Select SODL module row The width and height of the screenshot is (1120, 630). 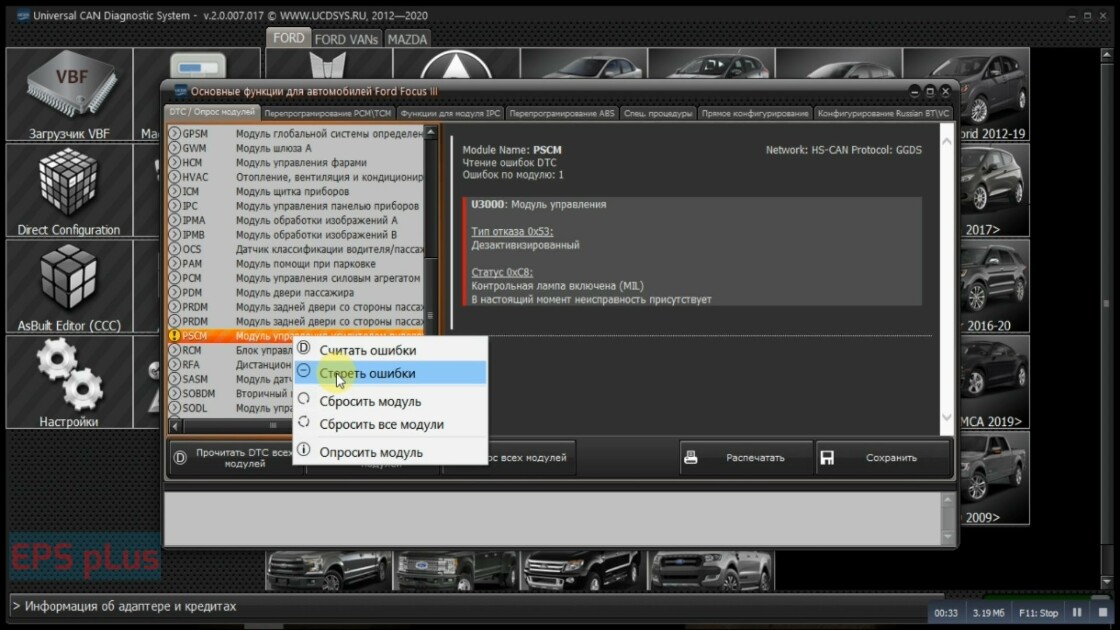[230, 408]
